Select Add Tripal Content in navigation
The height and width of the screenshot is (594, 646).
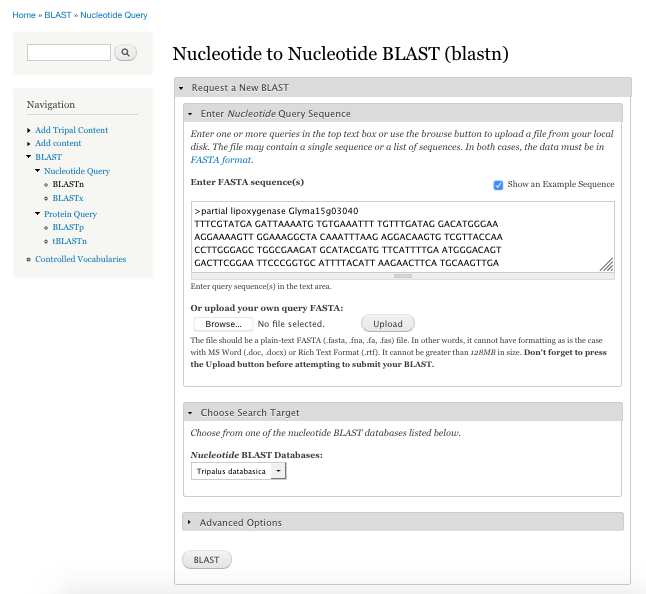[x=71, y=130]
